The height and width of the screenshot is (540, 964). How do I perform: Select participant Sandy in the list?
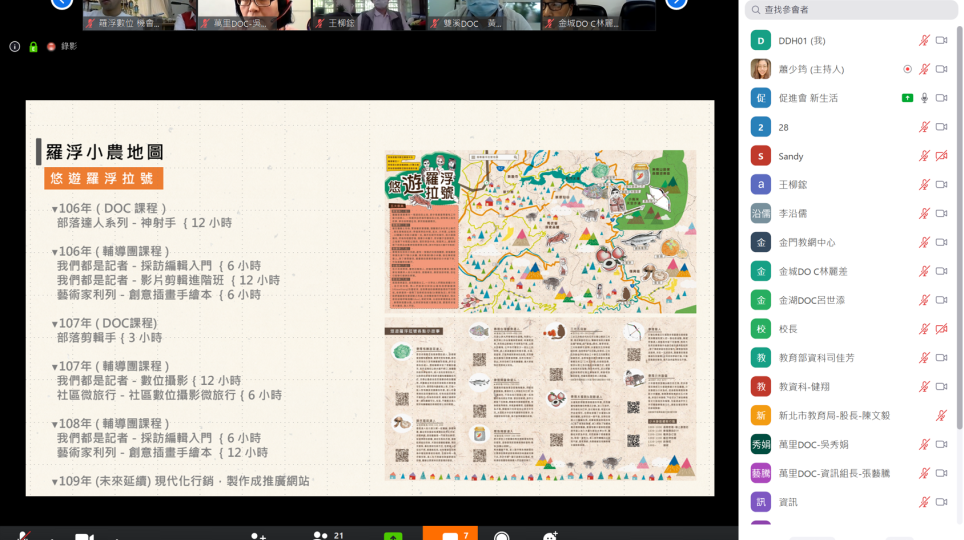click(x=790, y=156)
